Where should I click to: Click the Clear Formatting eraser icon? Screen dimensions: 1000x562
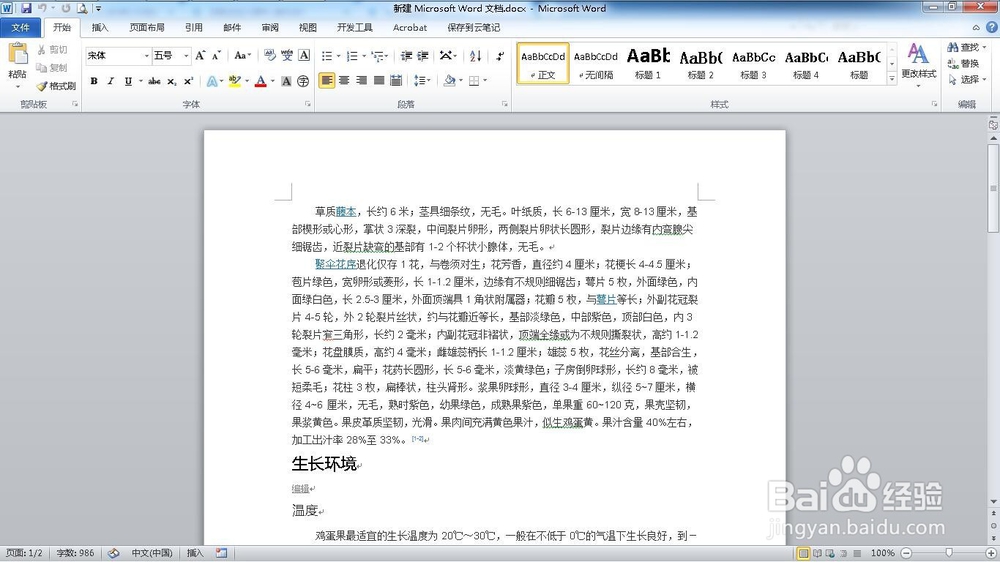click(270, 55)
